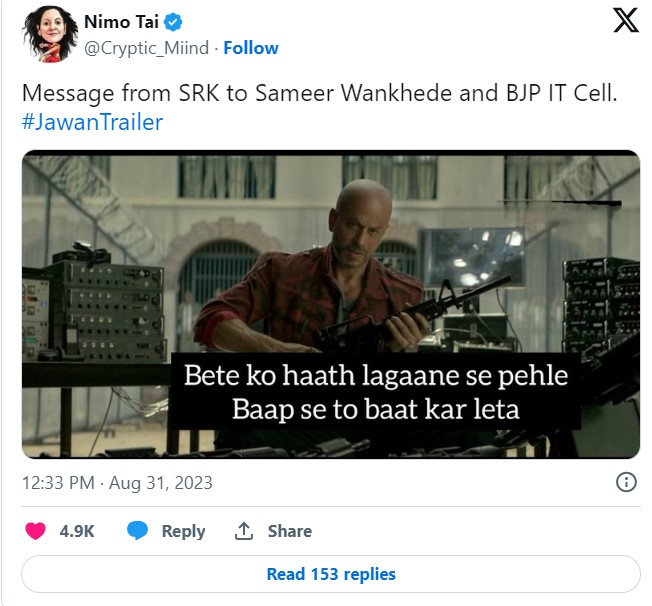Click the share upload arrow icon

pos(244,531)
